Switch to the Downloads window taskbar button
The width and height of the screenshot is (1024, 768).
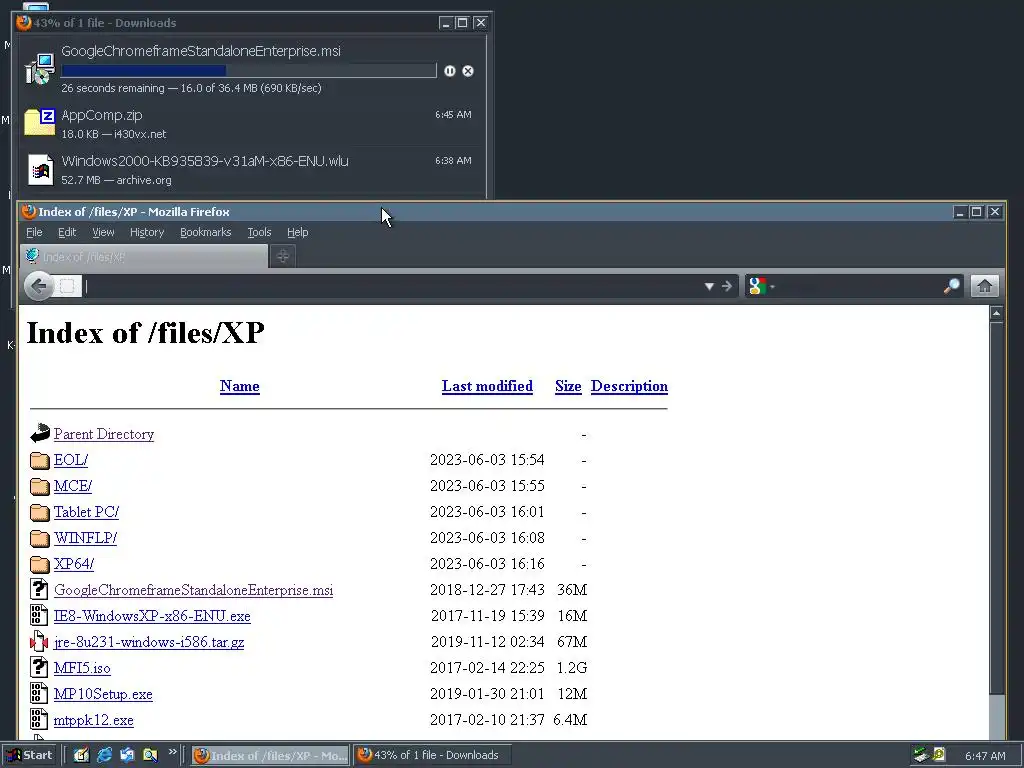coord(431,756)
